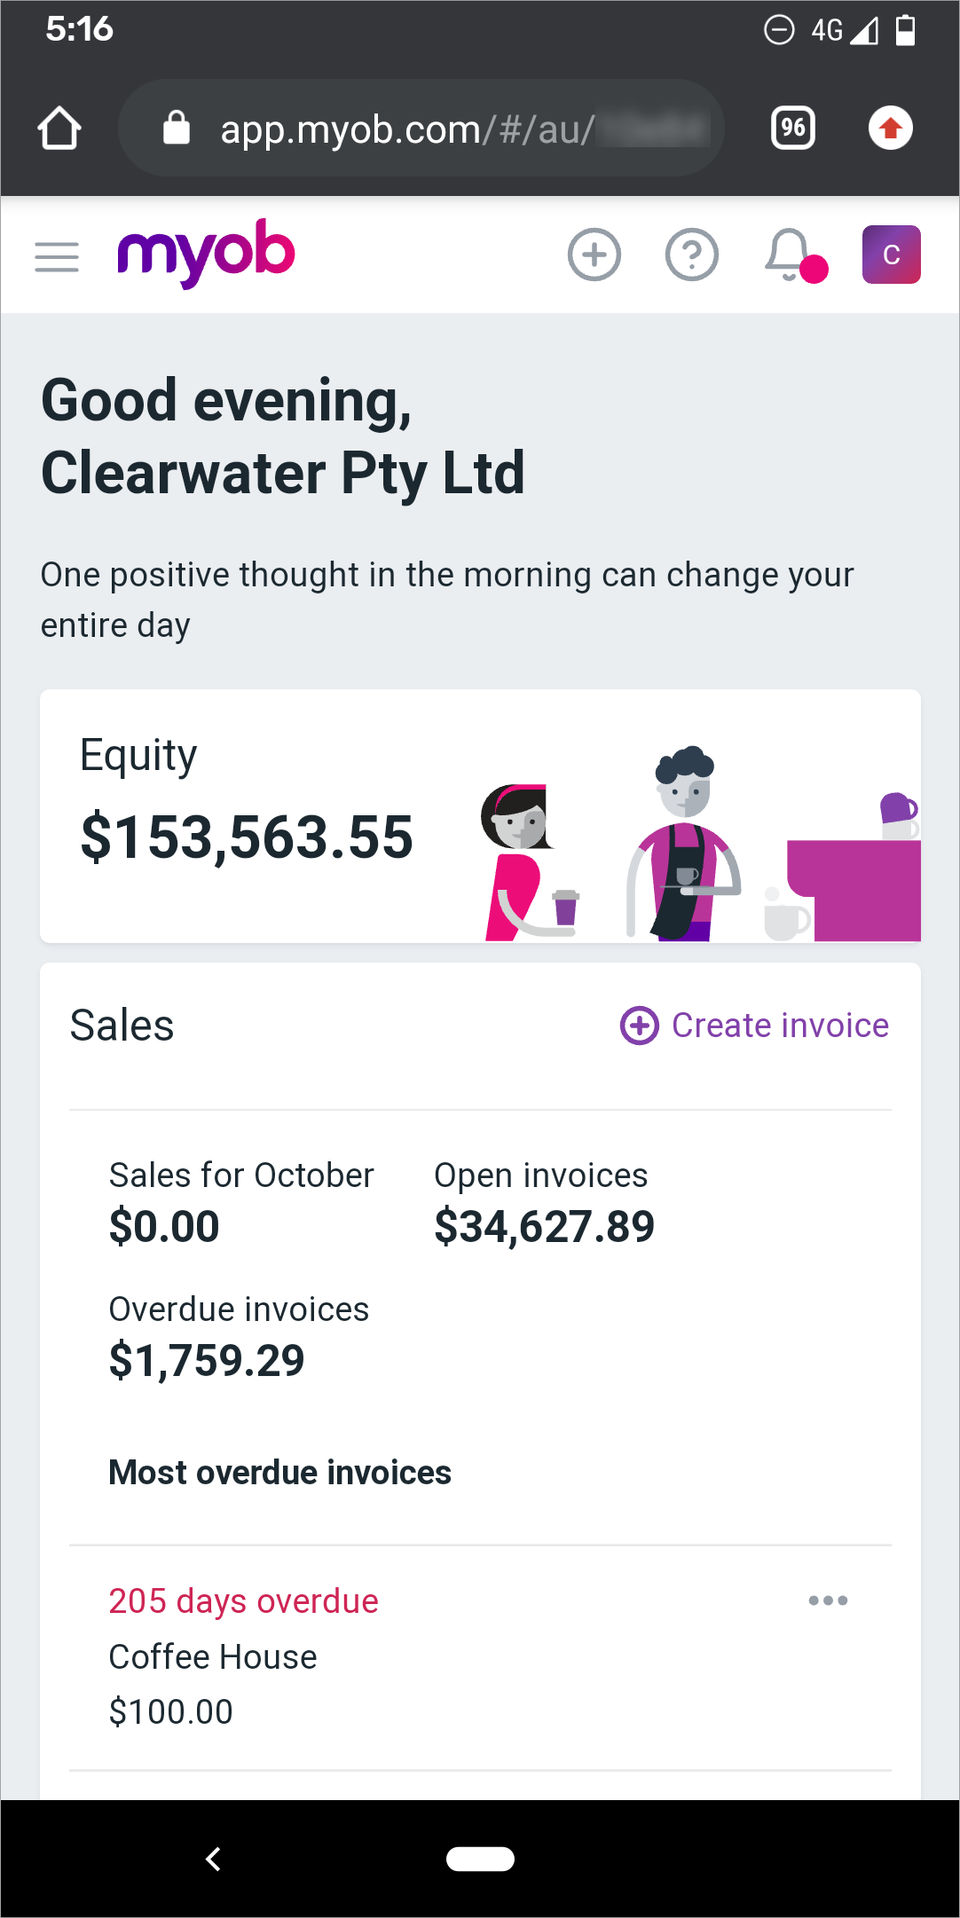Tap the browser update arrow icon
960x1918 pixels.
[890, 128]
